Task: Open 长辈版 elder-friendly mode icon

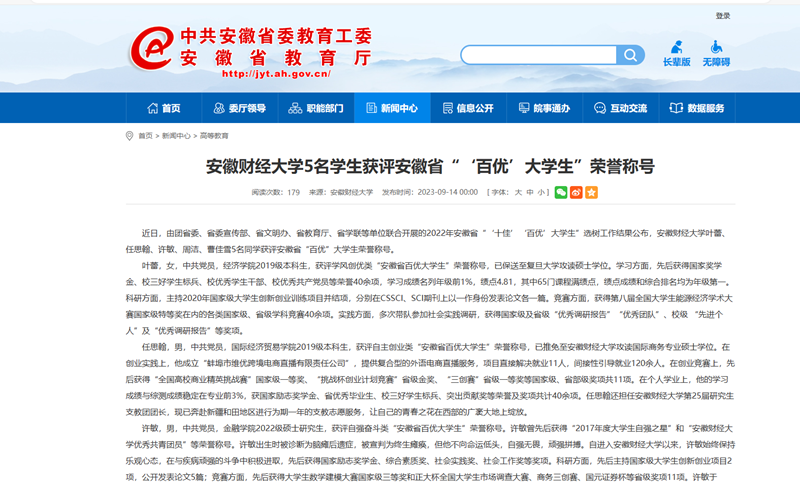Action: (677, 53)
